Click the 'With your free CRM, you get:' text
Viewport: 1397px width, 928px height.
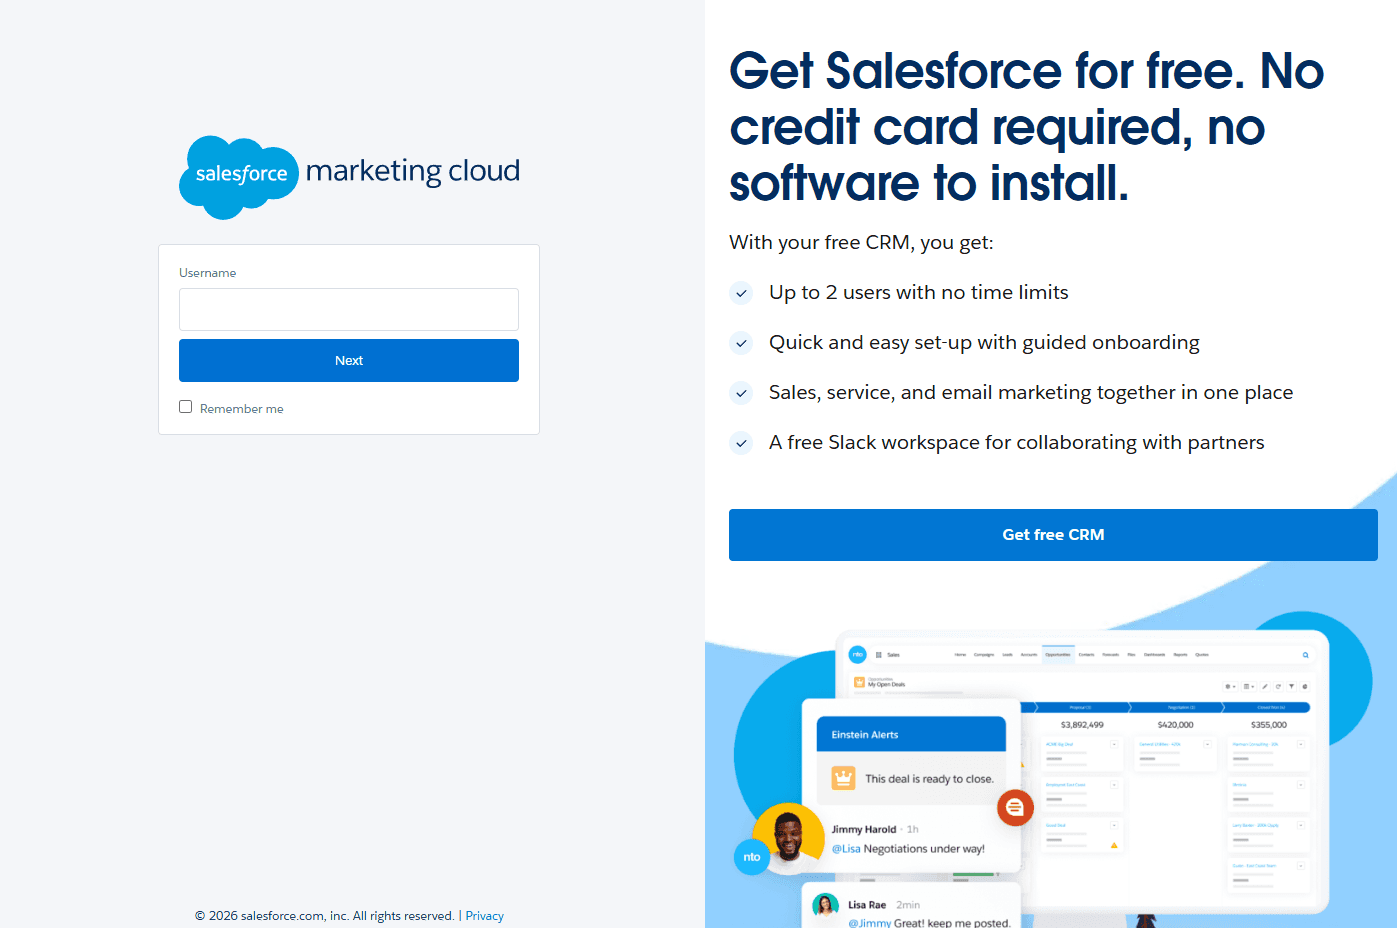[861, 243]
